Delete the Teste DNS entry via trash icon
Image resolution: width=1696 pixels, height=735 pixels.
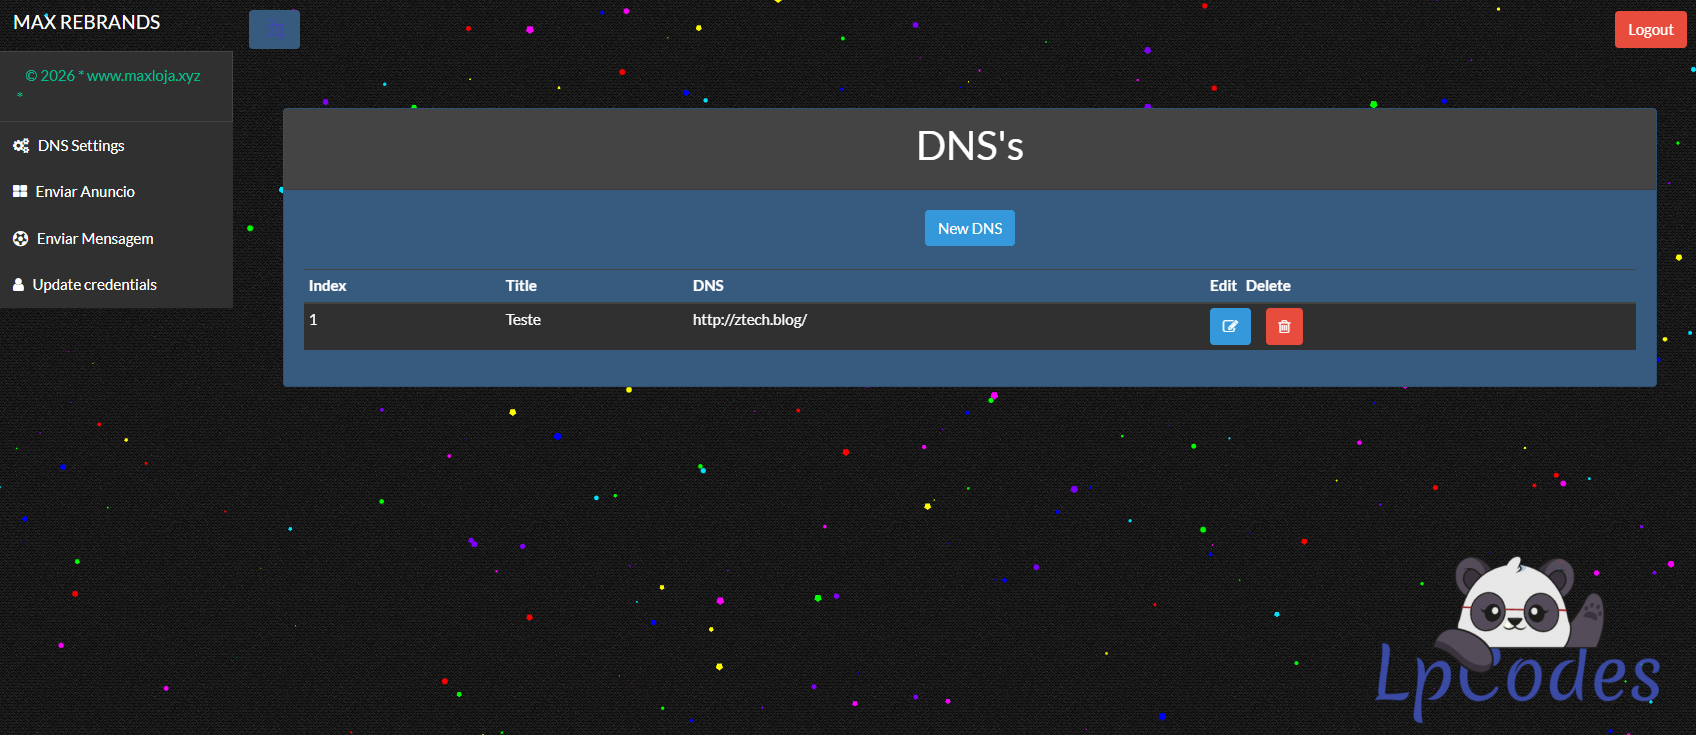(x=1284, y=327)
